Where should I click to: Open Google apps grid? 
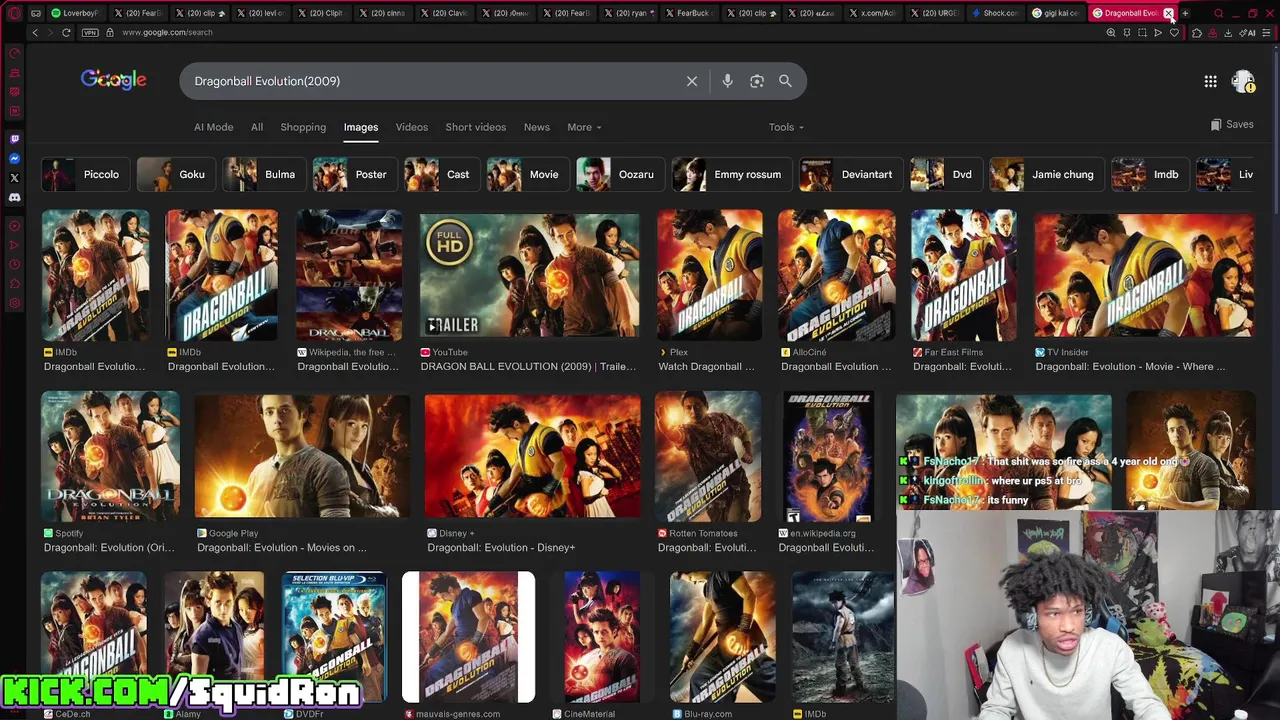point(1210,81)
